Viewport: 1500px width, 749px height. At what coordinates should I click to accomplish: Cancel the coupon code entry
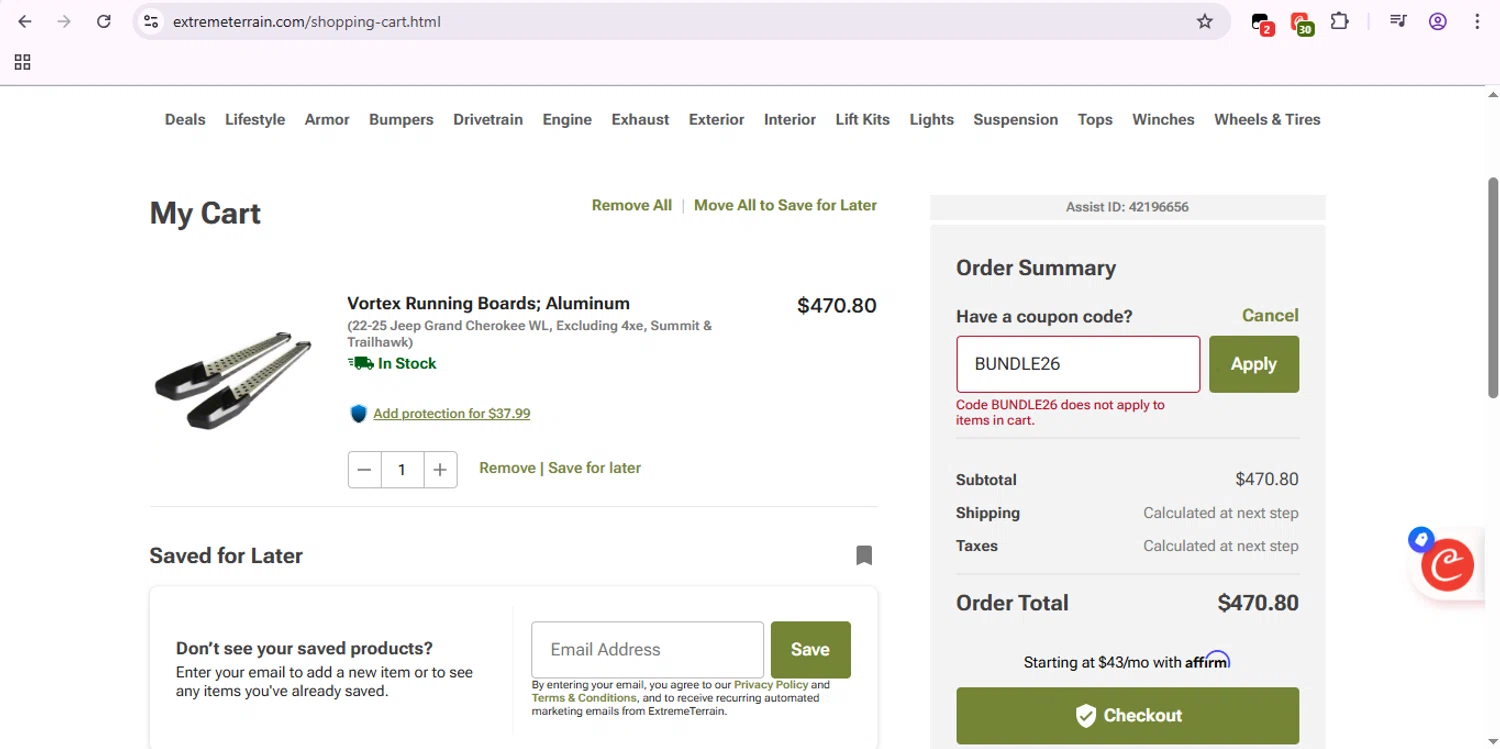pyautogui.click(x=1270, y=315)
